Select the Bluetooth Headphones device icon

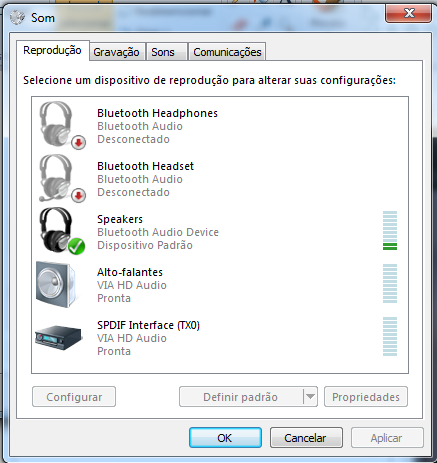pos(59,125)
